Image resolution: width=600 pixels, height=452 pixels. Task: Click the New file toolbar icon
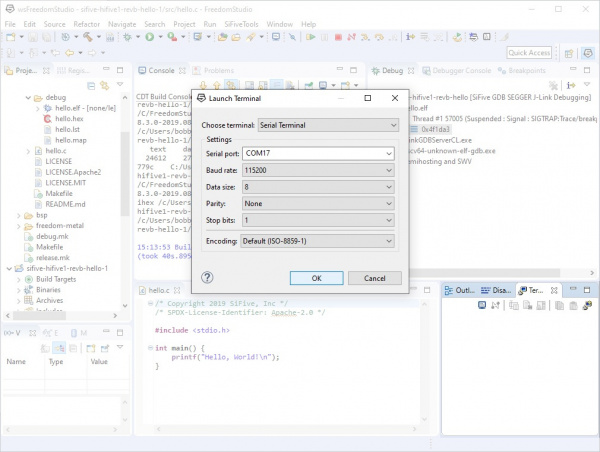coord(11,37)
